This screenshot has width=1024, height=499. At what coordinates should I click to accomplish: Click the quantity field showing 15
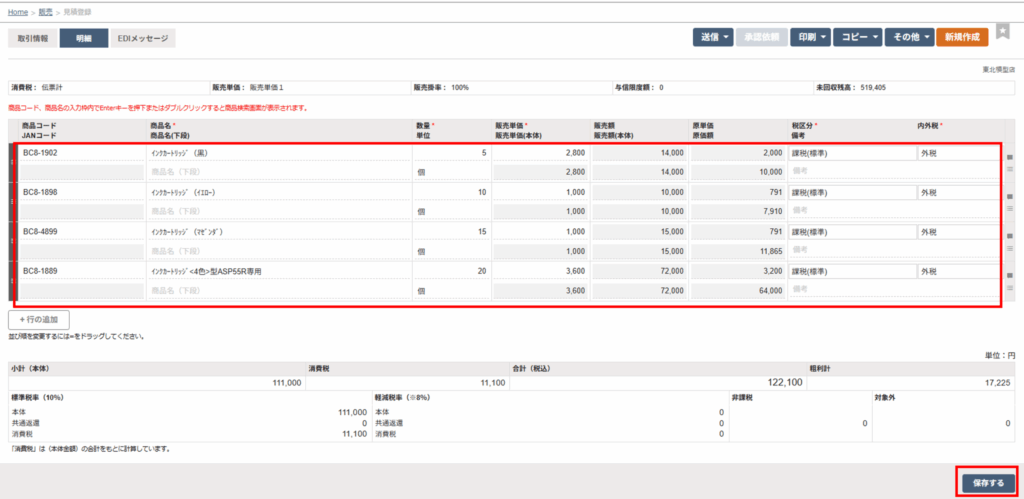pos(451,232)
